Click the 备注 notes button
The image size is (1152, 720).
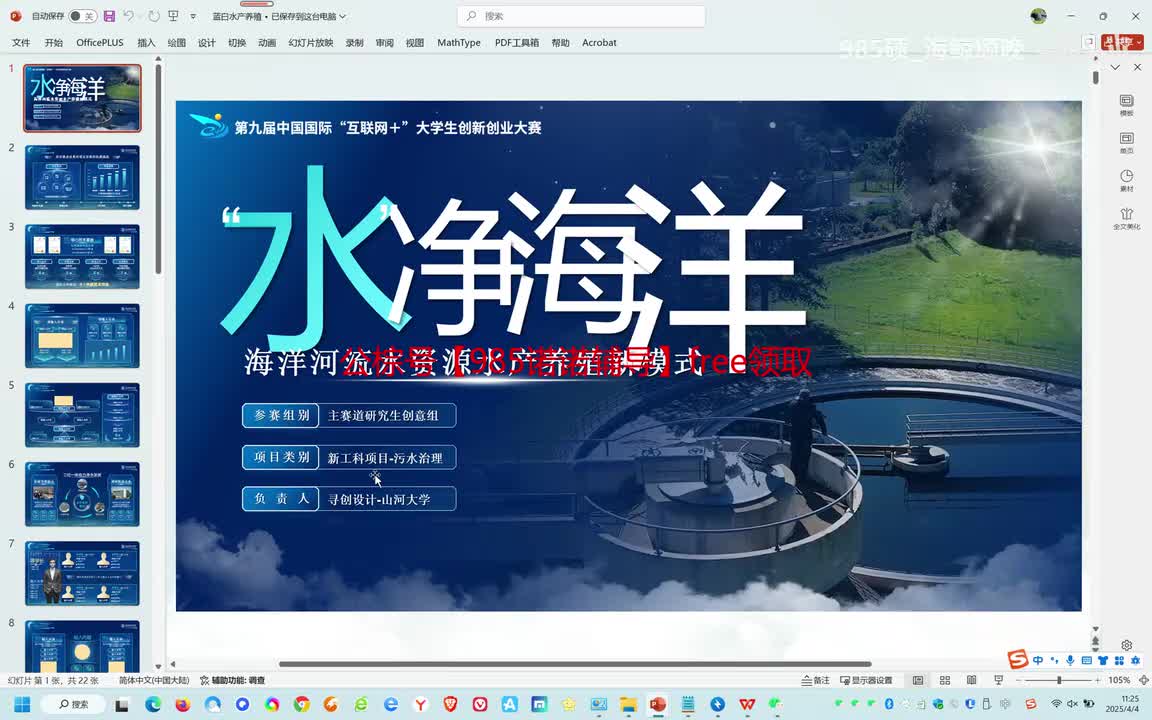(816, 680)
